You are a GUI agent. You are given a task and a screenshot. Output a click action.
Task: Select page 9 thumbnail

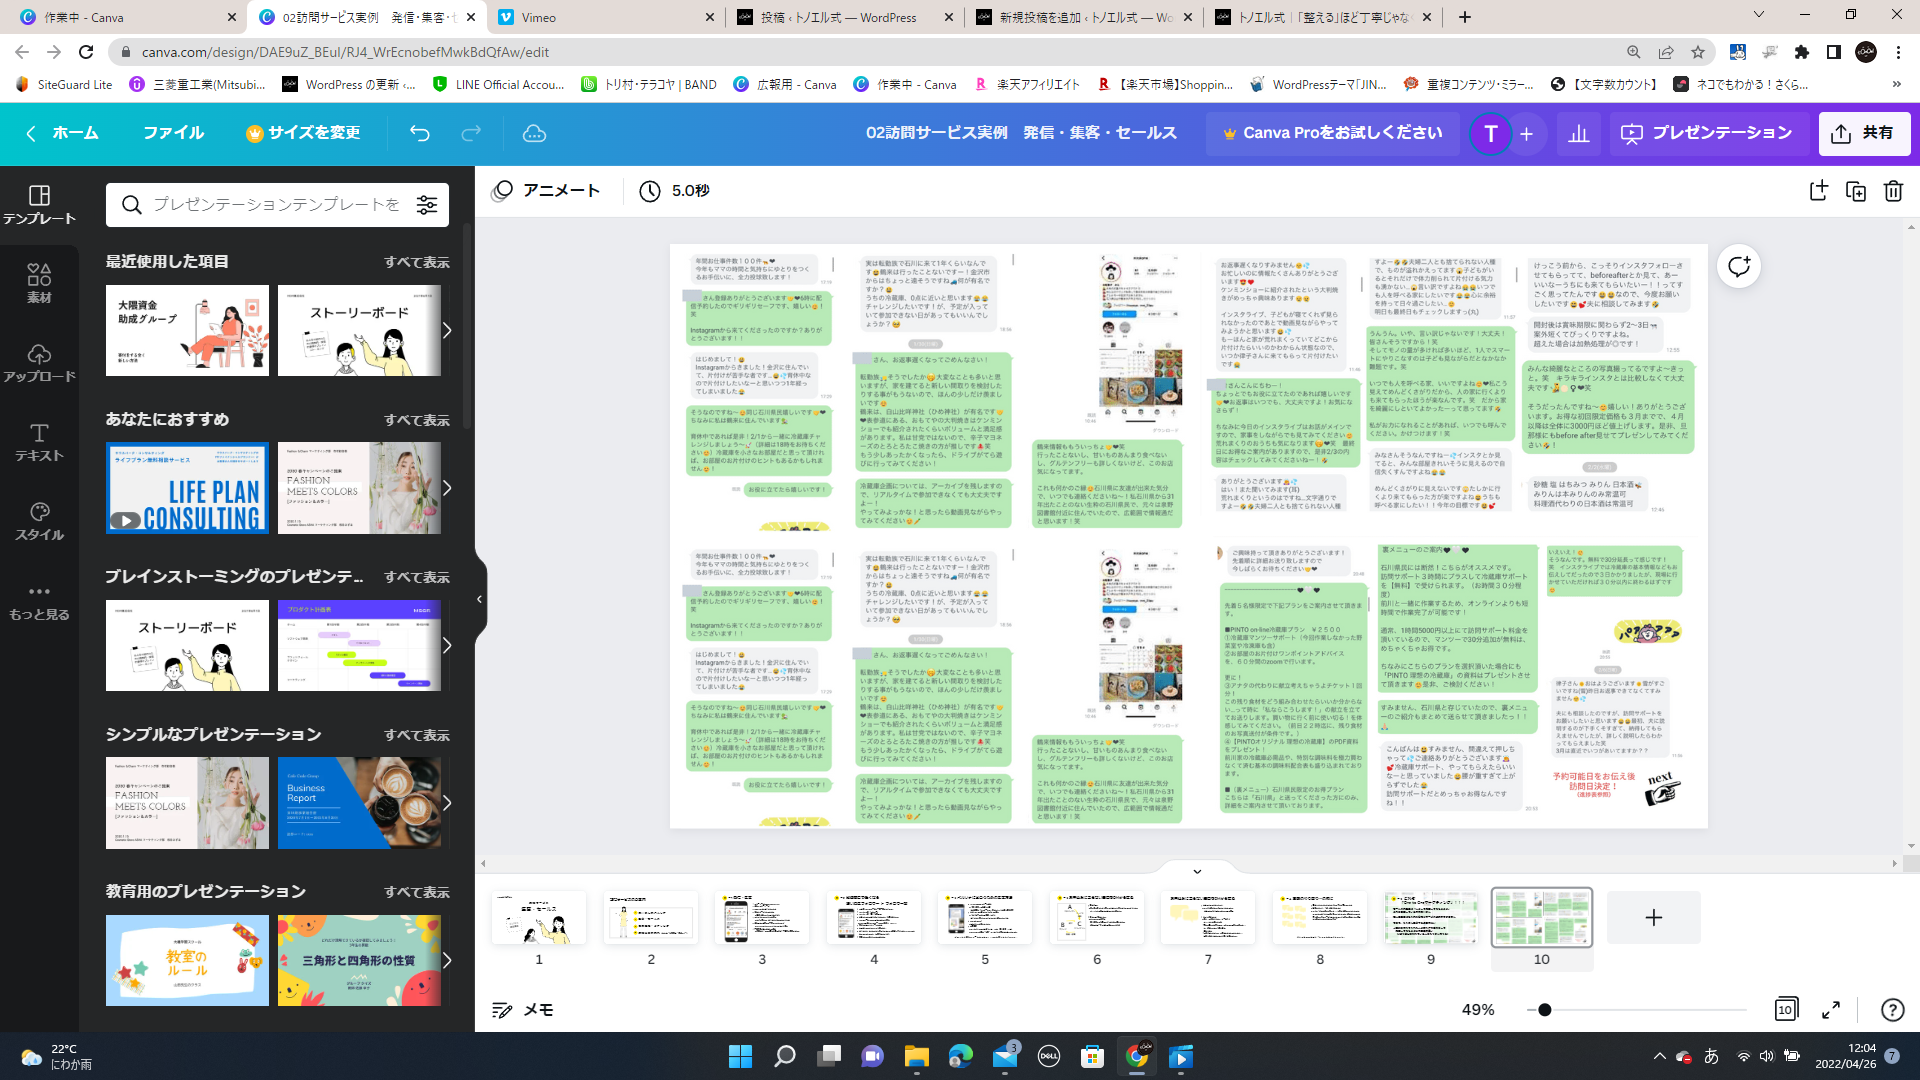point(1430,918)
